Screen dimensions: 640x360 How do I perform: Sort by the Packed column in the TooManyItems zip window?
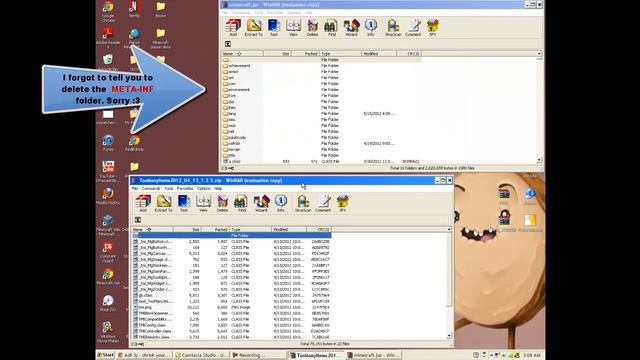click(215, 229)
